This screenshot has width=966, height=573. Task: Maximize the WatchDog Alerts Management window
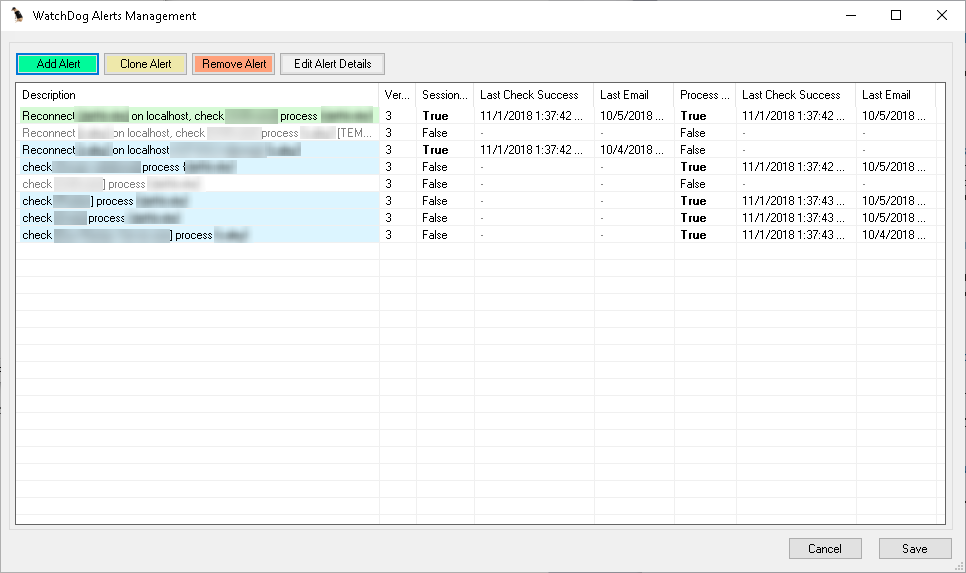click(896, 15)
